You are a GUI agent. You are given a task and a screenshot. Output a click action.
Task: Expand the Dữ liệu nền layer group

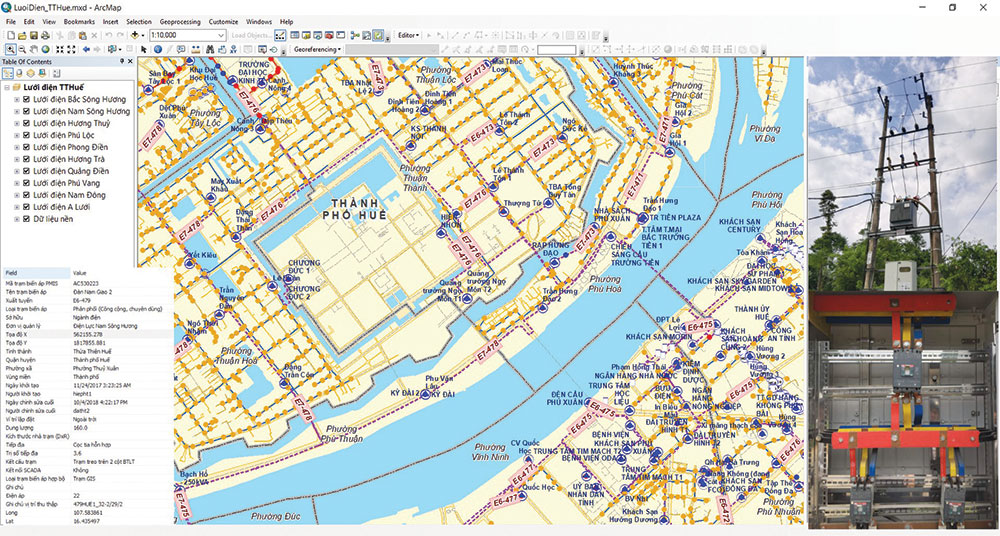[17, 219]
